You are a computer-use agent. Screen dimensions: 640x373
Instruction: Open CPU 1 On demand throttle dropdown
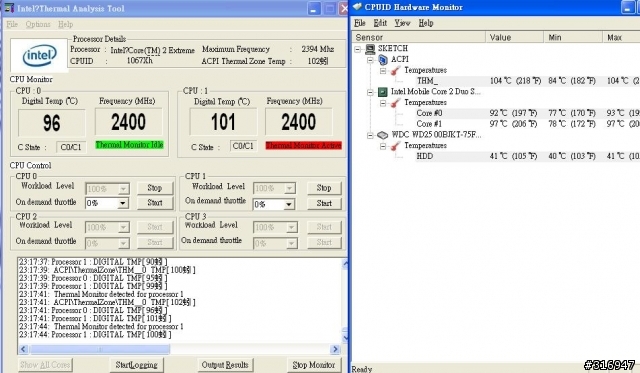tap(289, 204)
